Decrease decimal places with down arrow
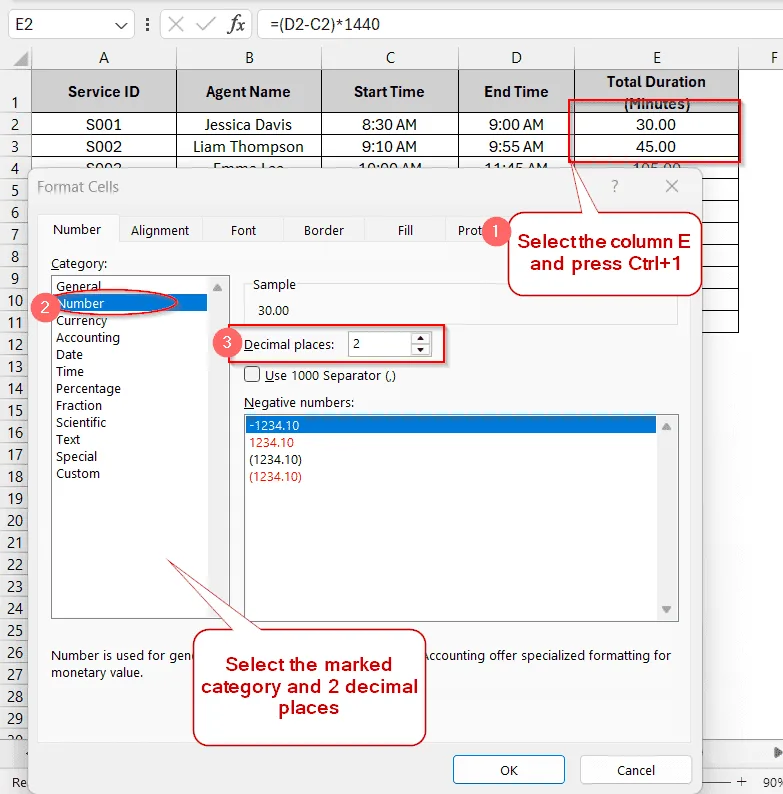Viewport: 783px width, 794px height. coord(420,350)
